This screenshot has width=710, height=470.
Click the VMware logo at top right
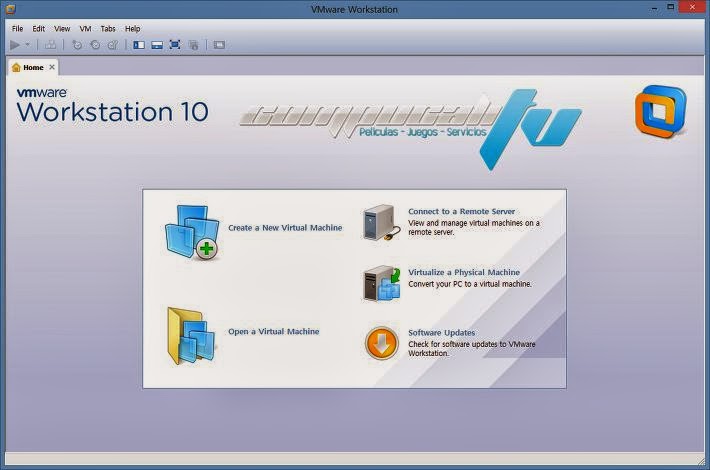coord(661,111)
